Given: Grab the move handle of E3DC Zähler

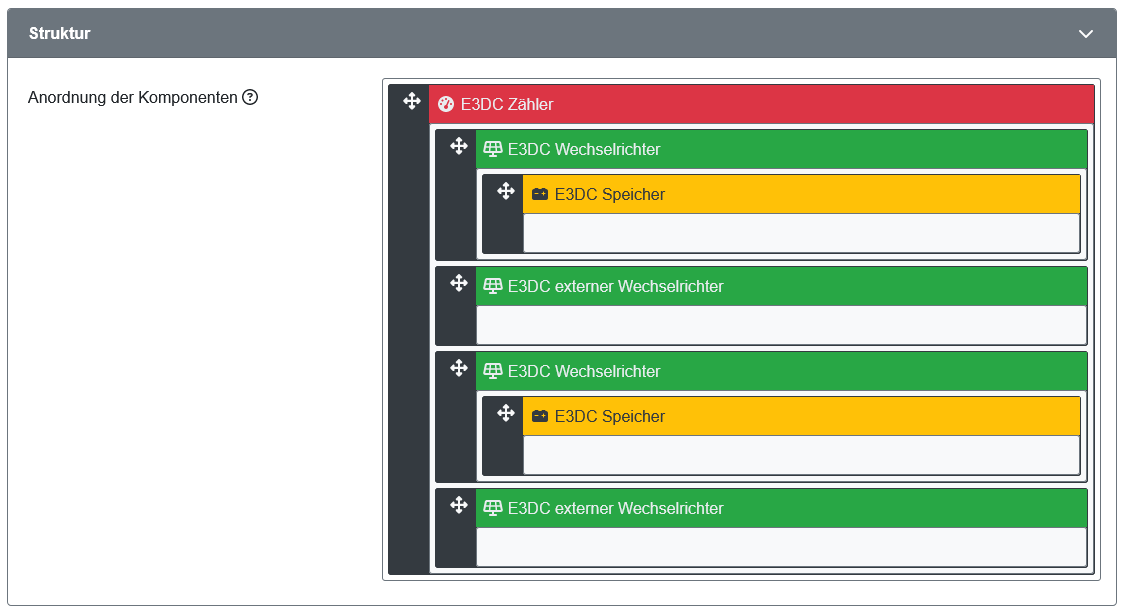Looking at the screenshot, I should click(x=412, y=101).
